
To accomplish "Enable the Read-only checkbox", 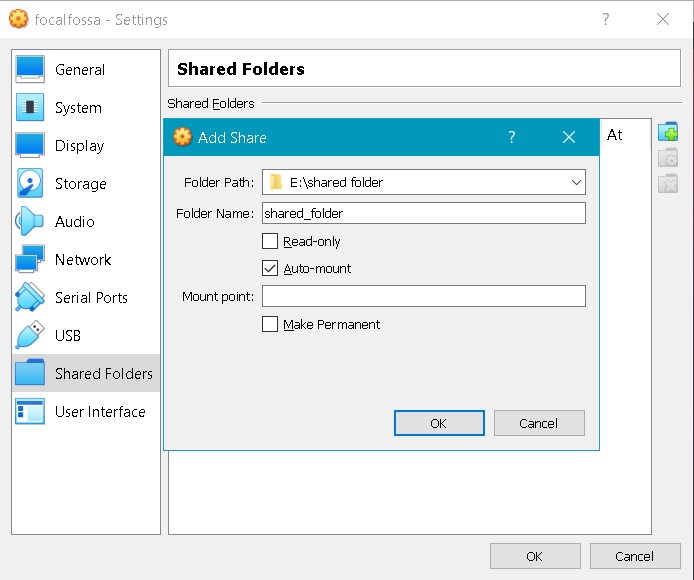I will (x=270, y=241).
